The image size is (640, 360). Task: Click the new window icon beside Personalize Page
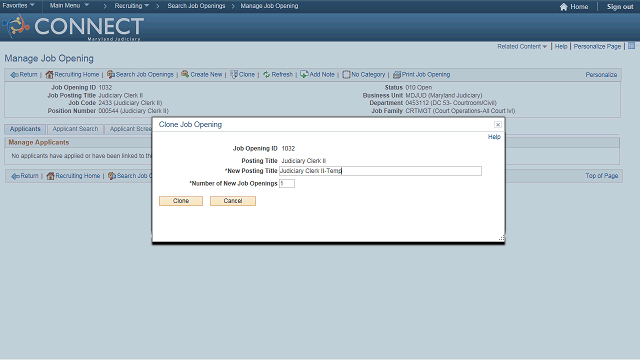coord(631,46)
